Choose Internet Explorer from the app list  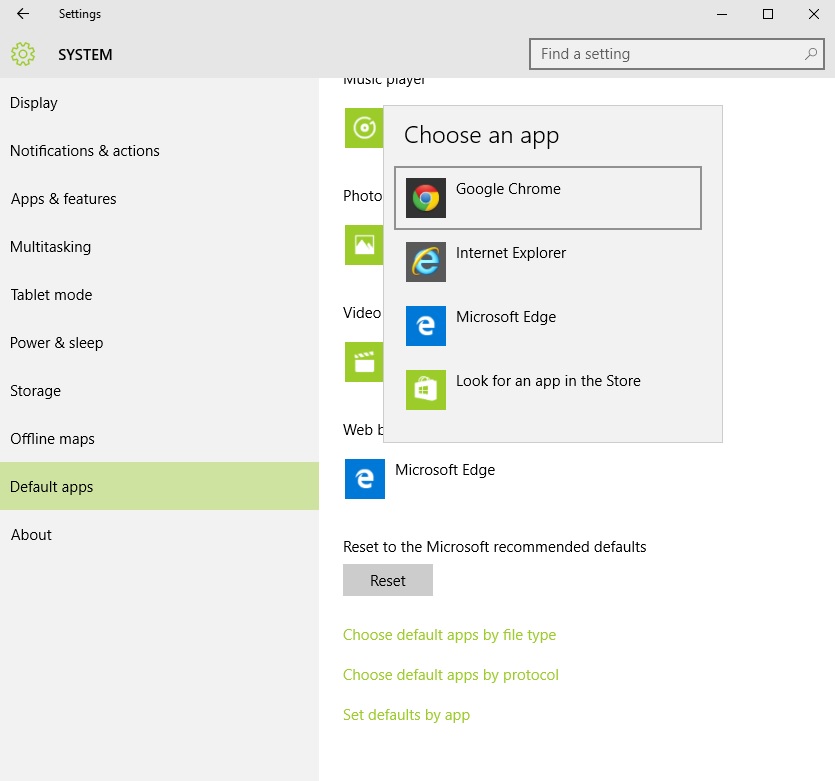[x=547, y=262]
